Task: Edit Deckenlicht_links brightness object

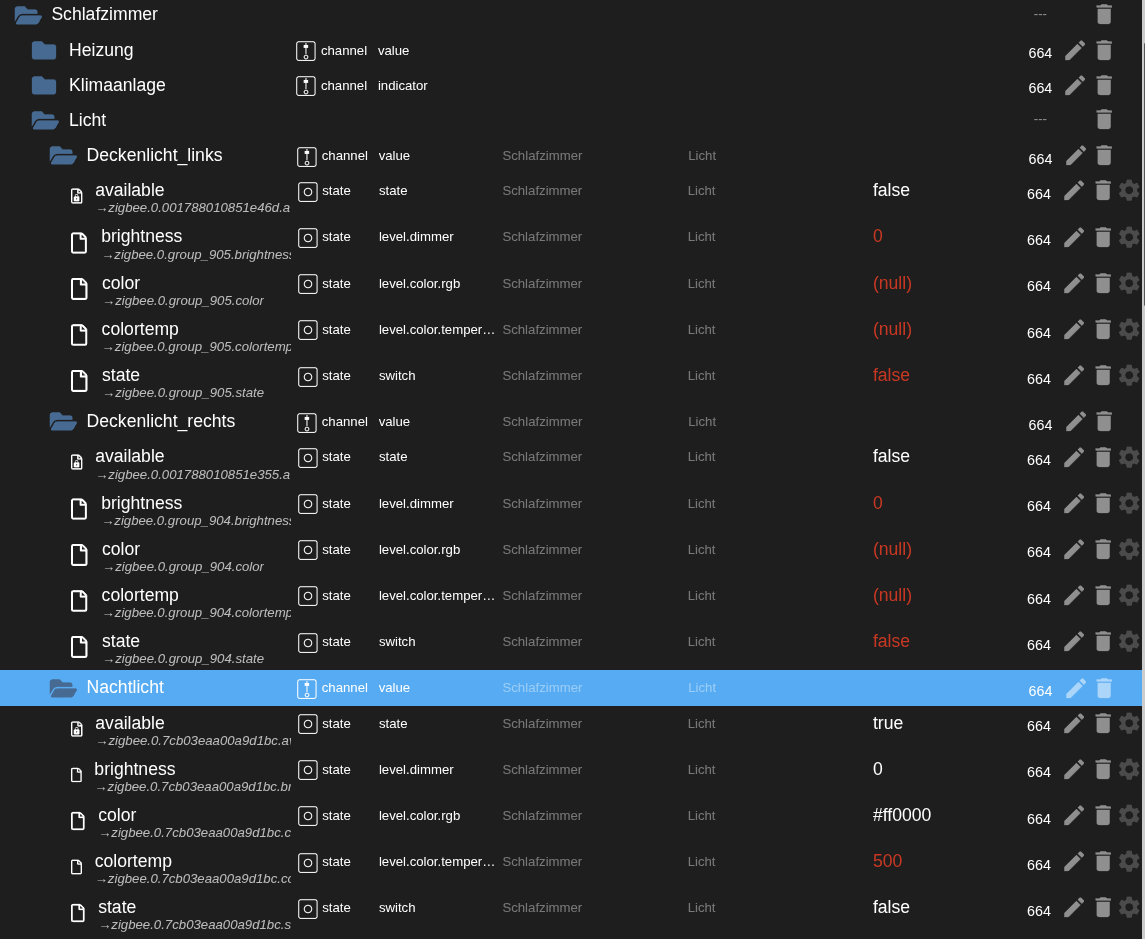Action: (x=1073, y=237)
